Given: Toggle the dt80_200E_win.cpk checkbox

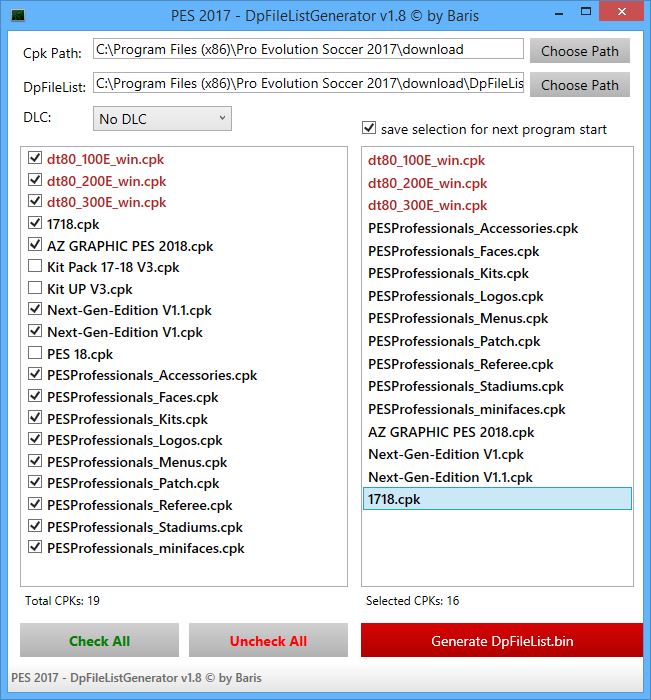Looking at the screenshot, I should coord(35,179).
